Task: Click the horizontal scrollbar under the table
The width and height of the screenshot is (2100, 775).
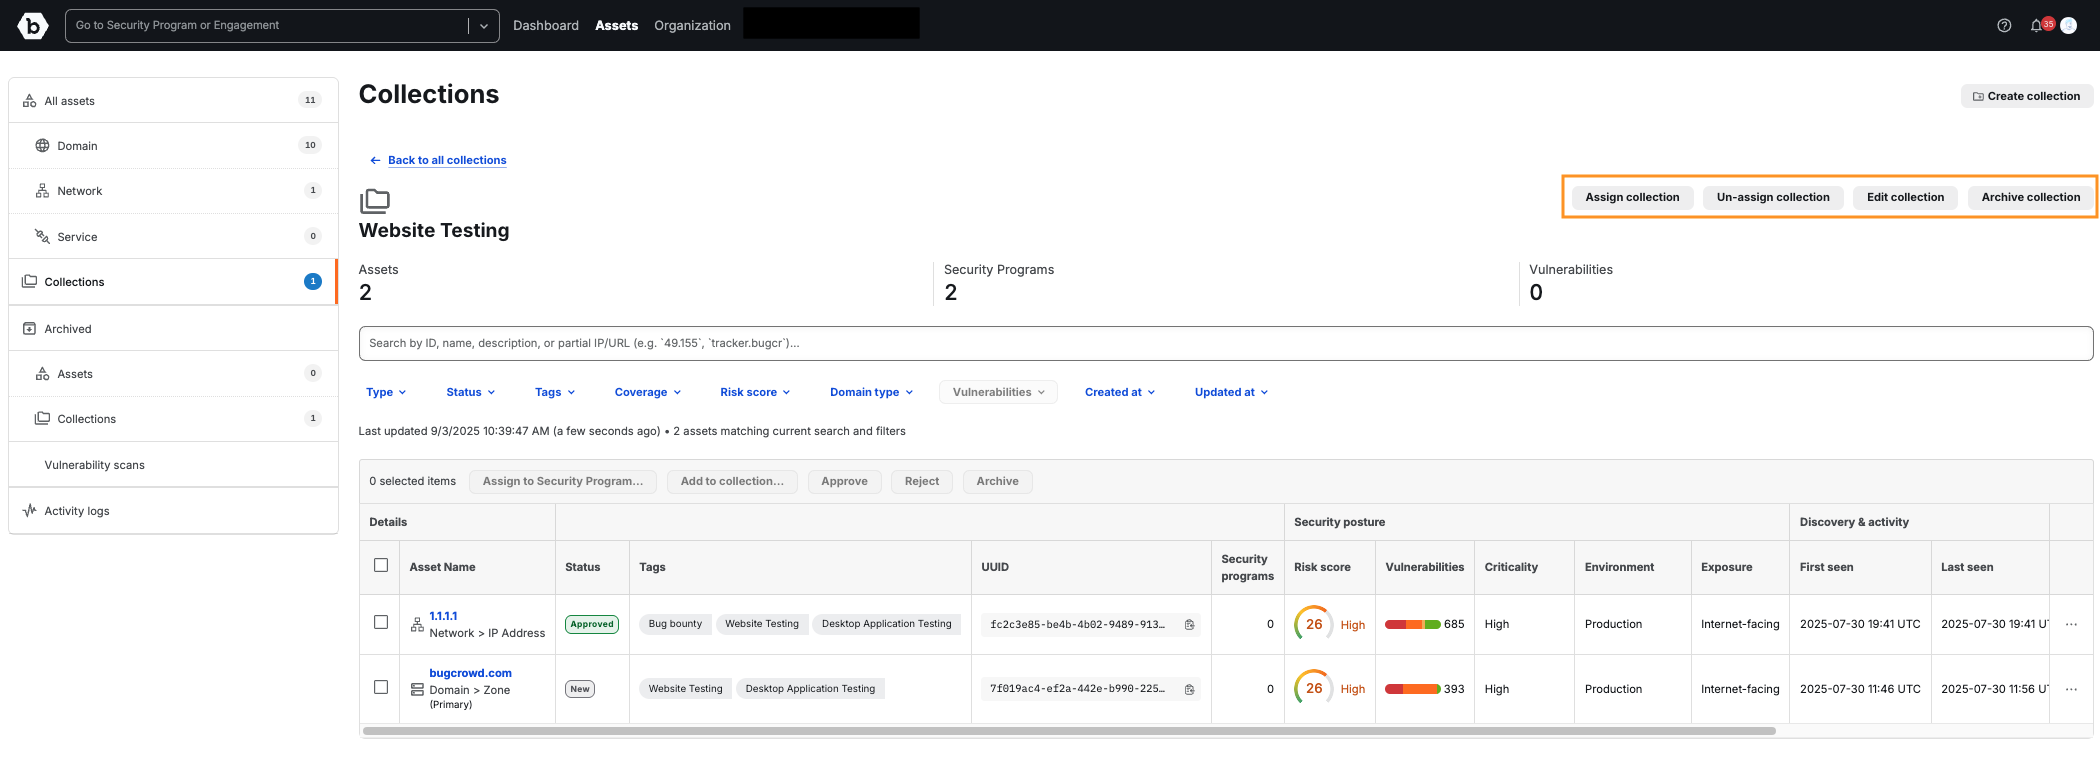Action: click(x=1069, y=731)
